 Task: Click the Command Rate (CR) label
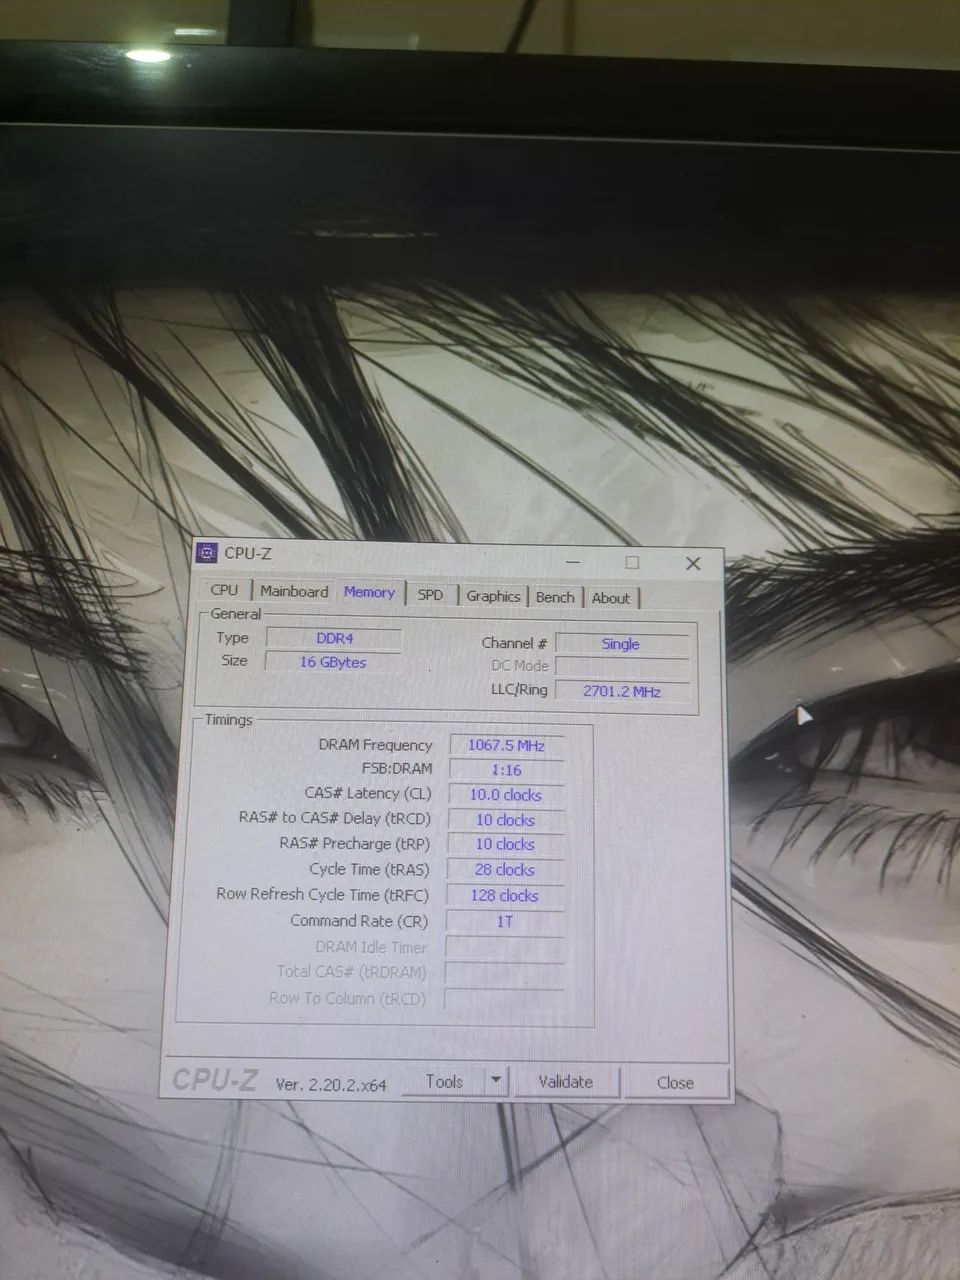(359, 921)
